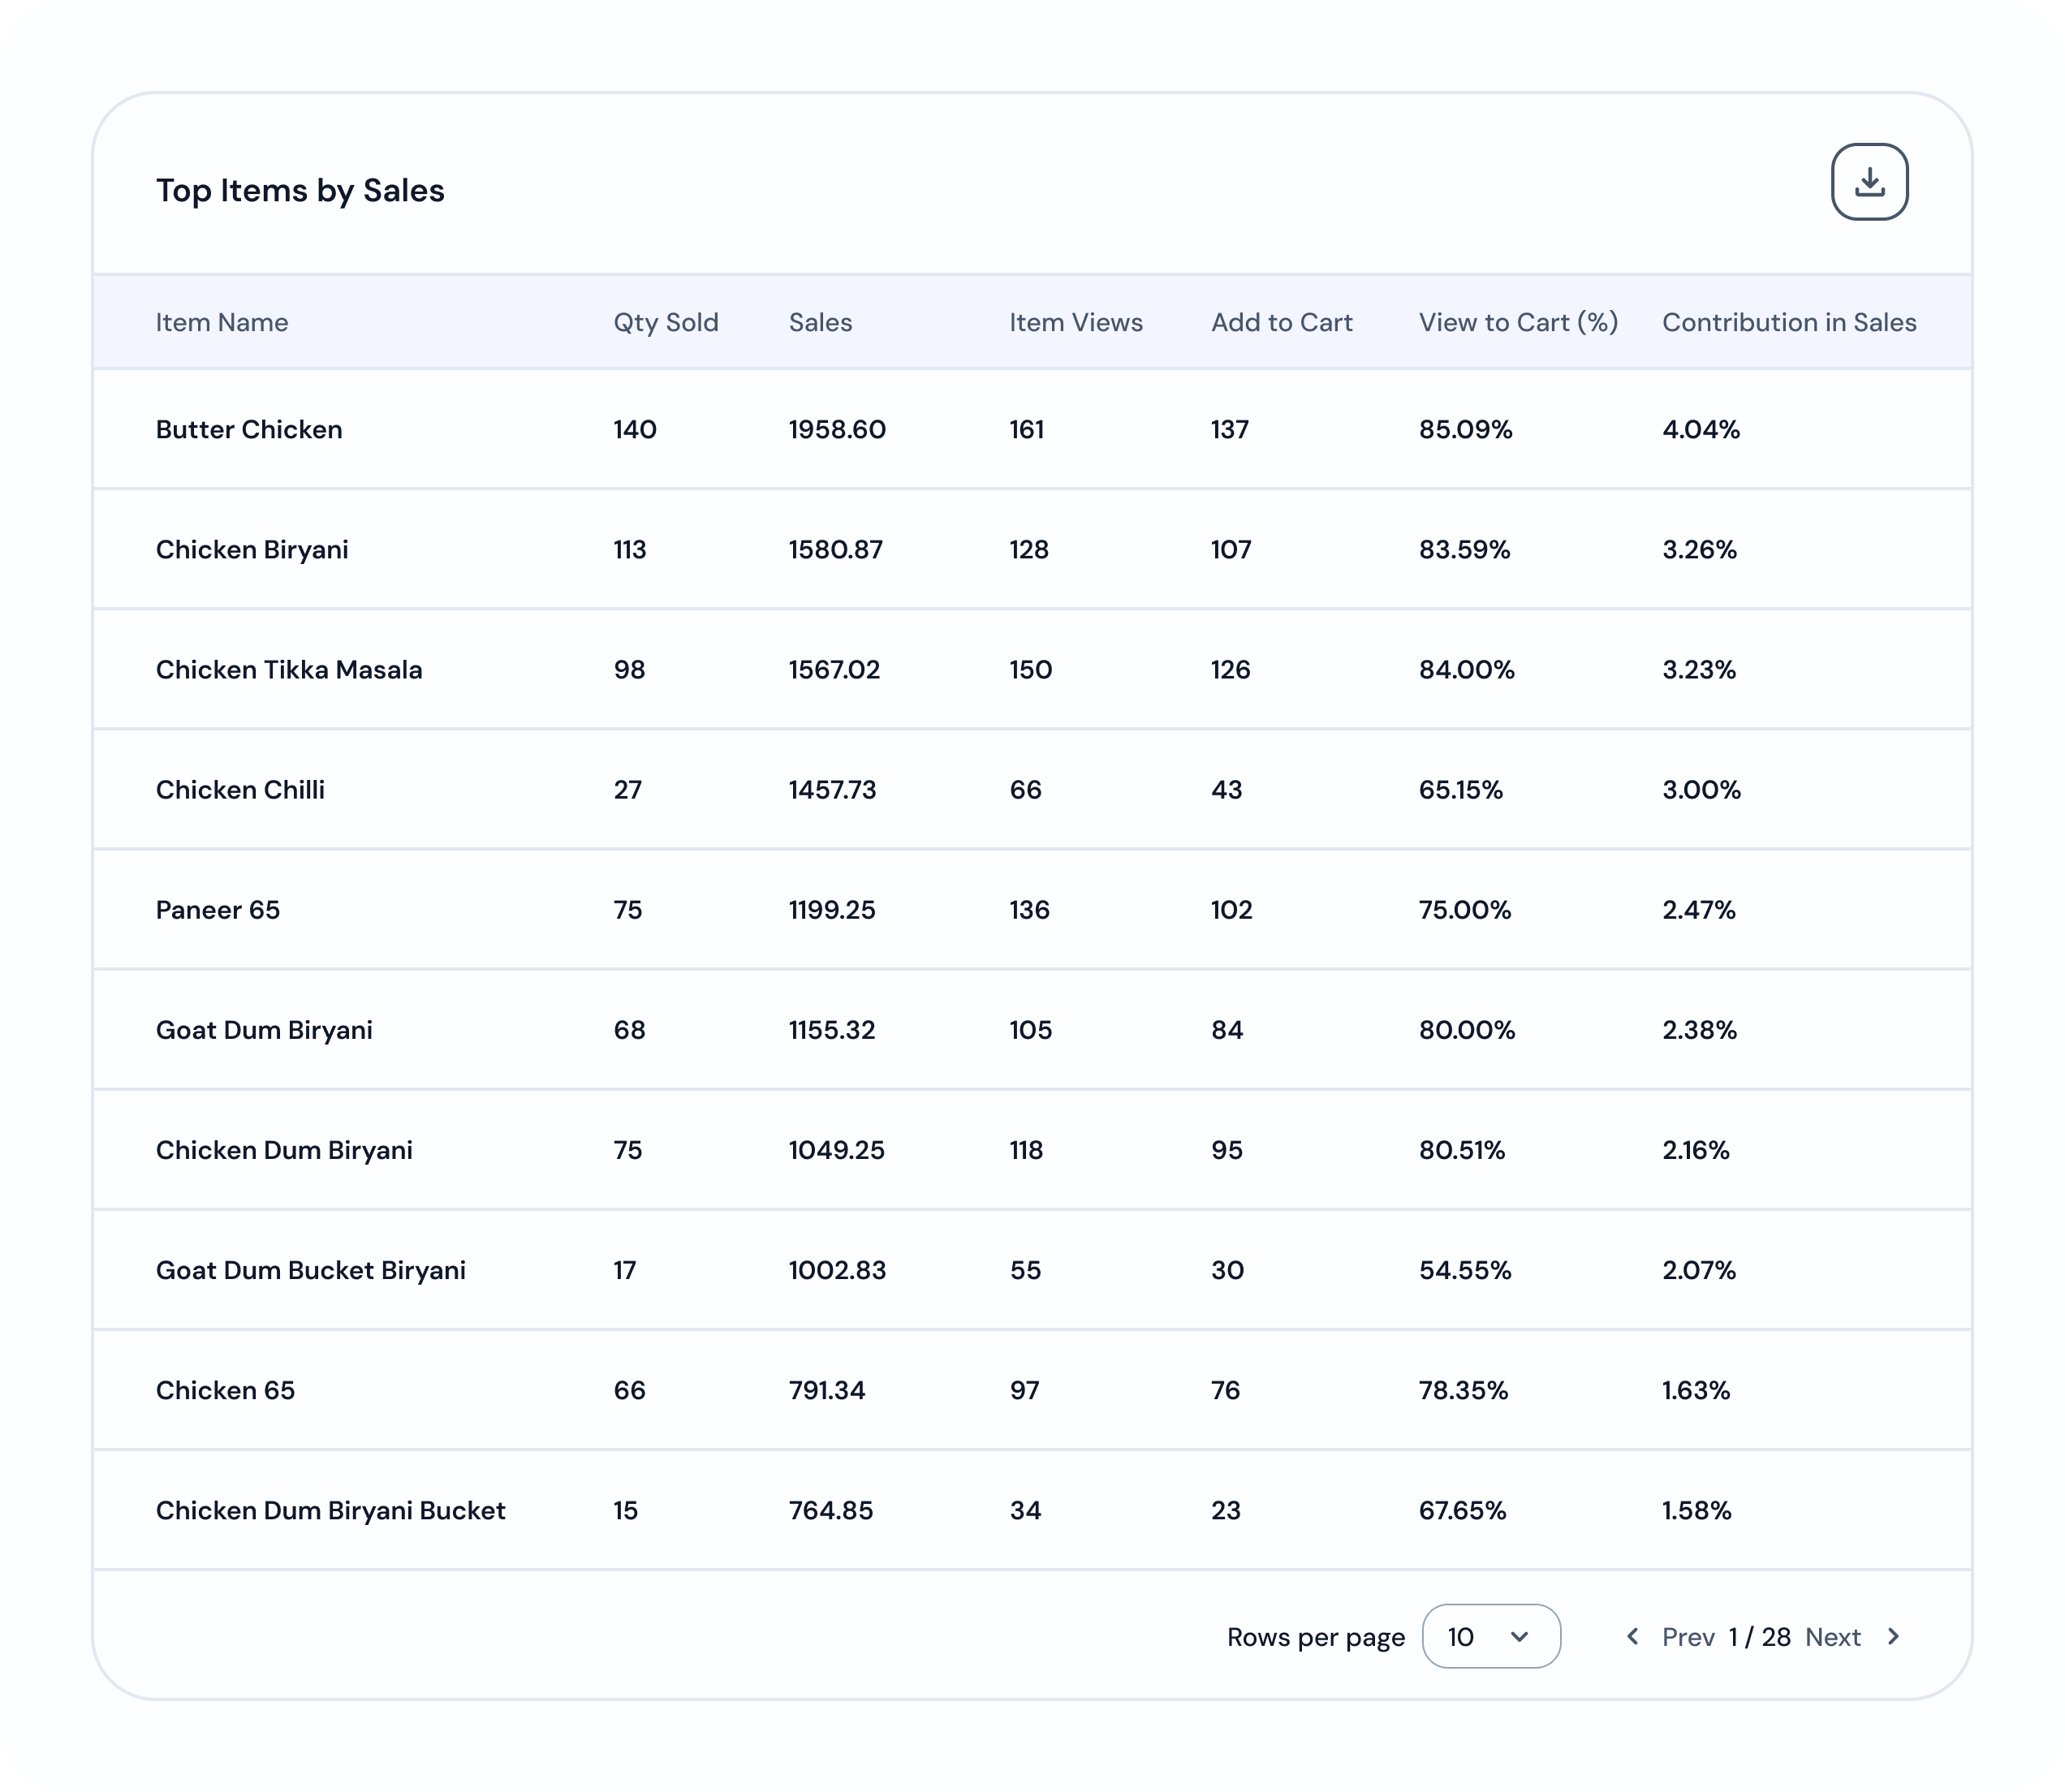Select the Goat Dum Biryani item name
This screenshot has width=2065, height=1792.
click(x=264, y=1029)
